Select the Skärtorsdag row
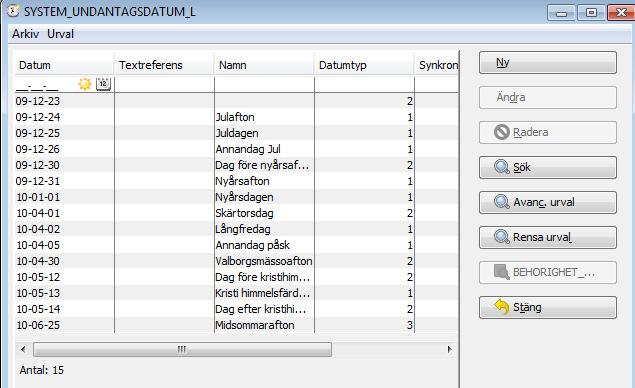This screenshot has height=388, width=635. [x=237, y=213]
